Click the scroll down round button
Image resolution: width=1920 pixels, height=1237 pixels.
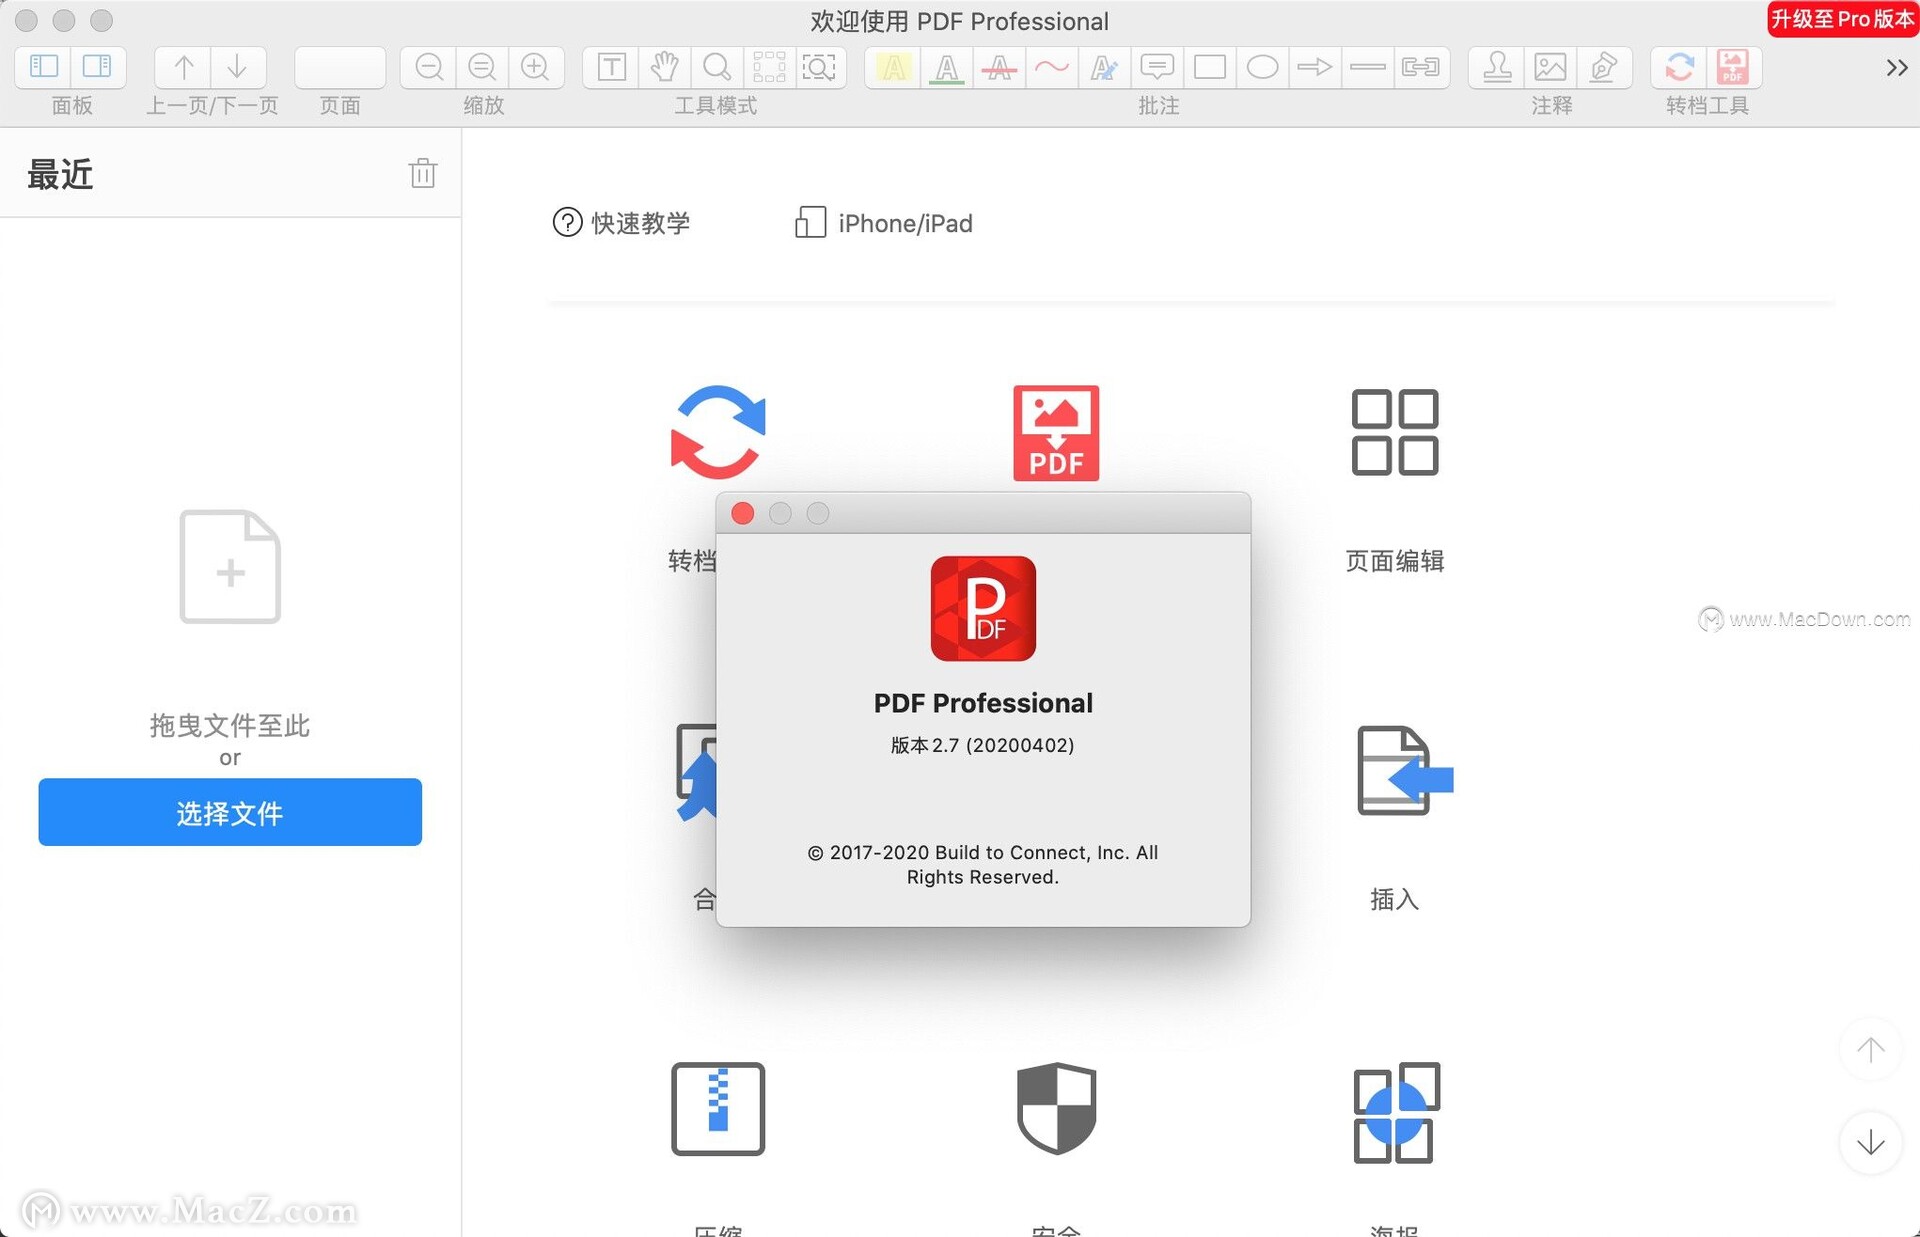pos(1870,1142)
